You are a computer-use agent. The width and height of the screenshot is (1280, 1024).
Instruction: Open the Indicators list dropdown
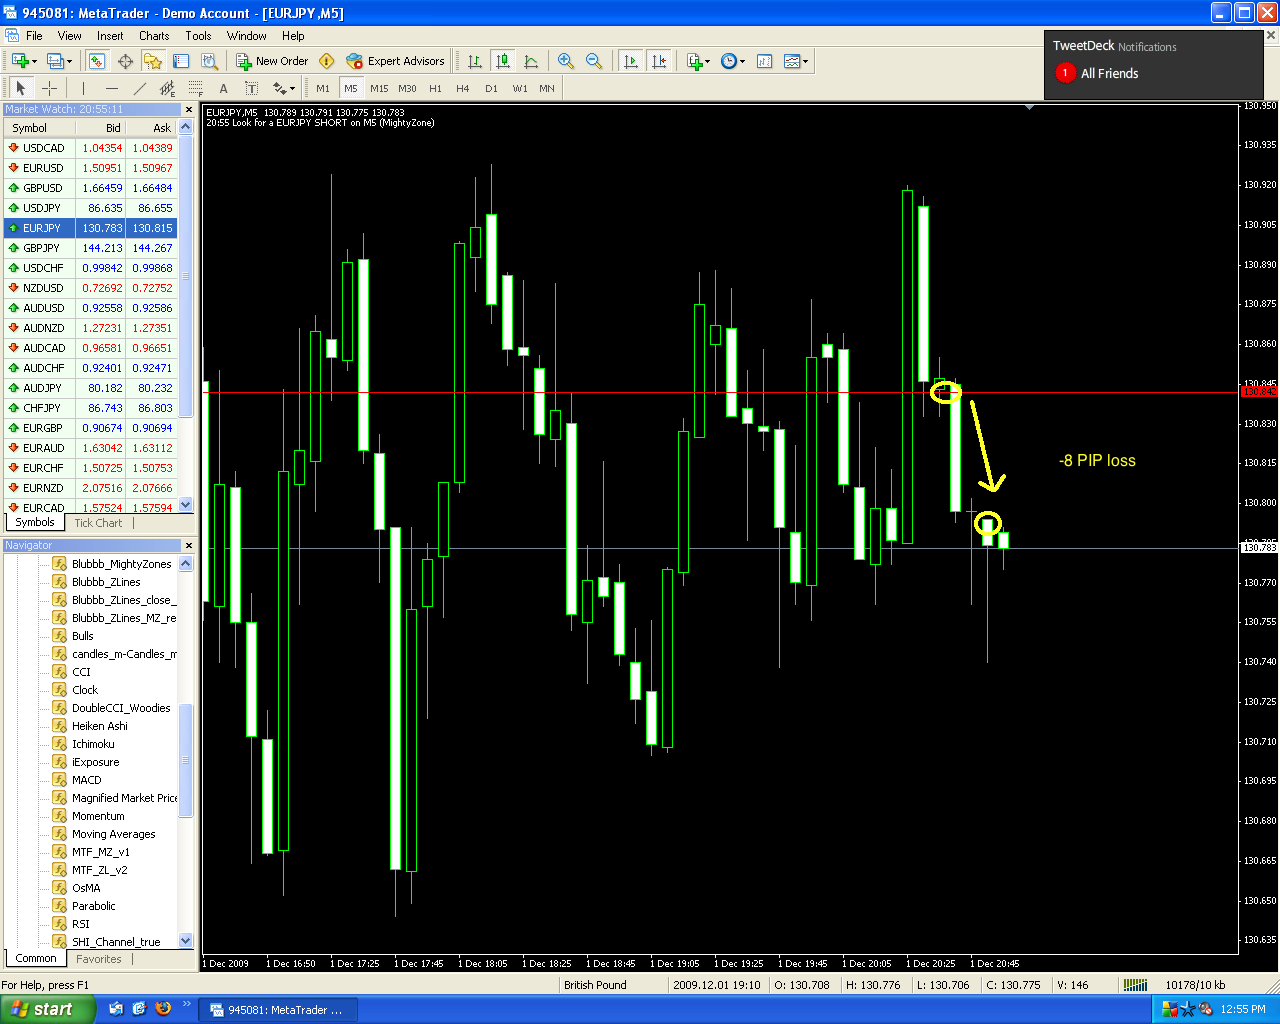click(x=698, y=61)
